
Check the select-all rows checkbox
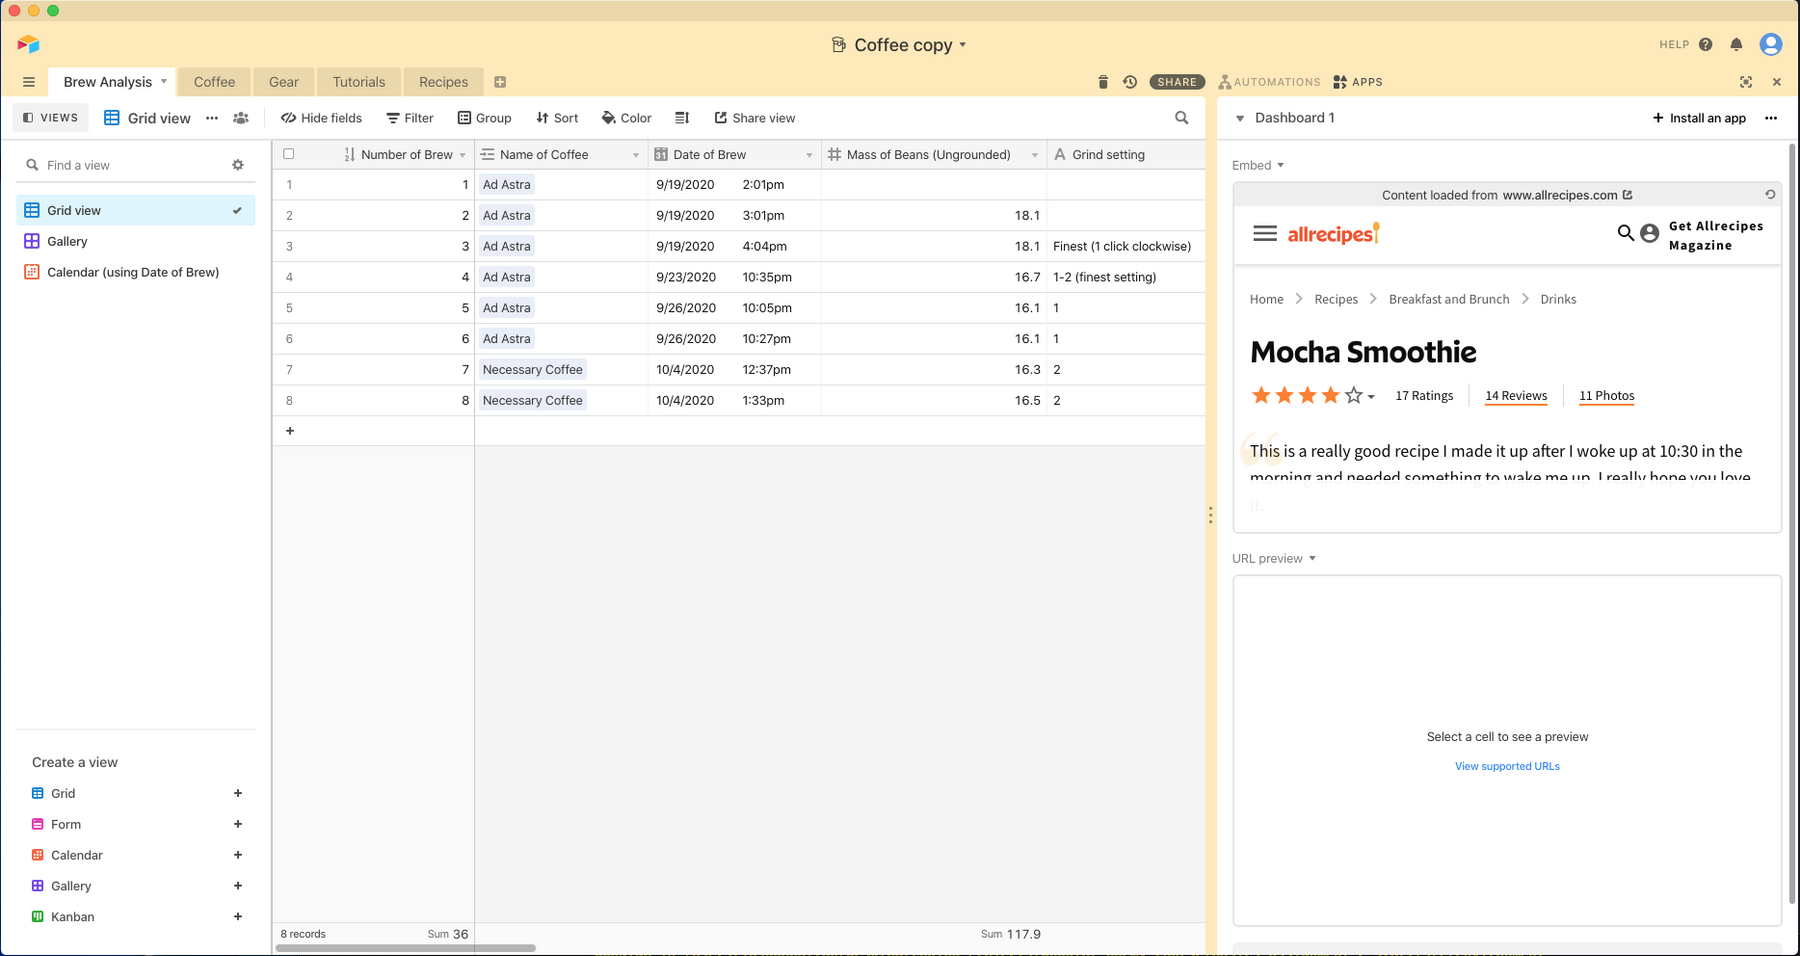coord(289,154)
